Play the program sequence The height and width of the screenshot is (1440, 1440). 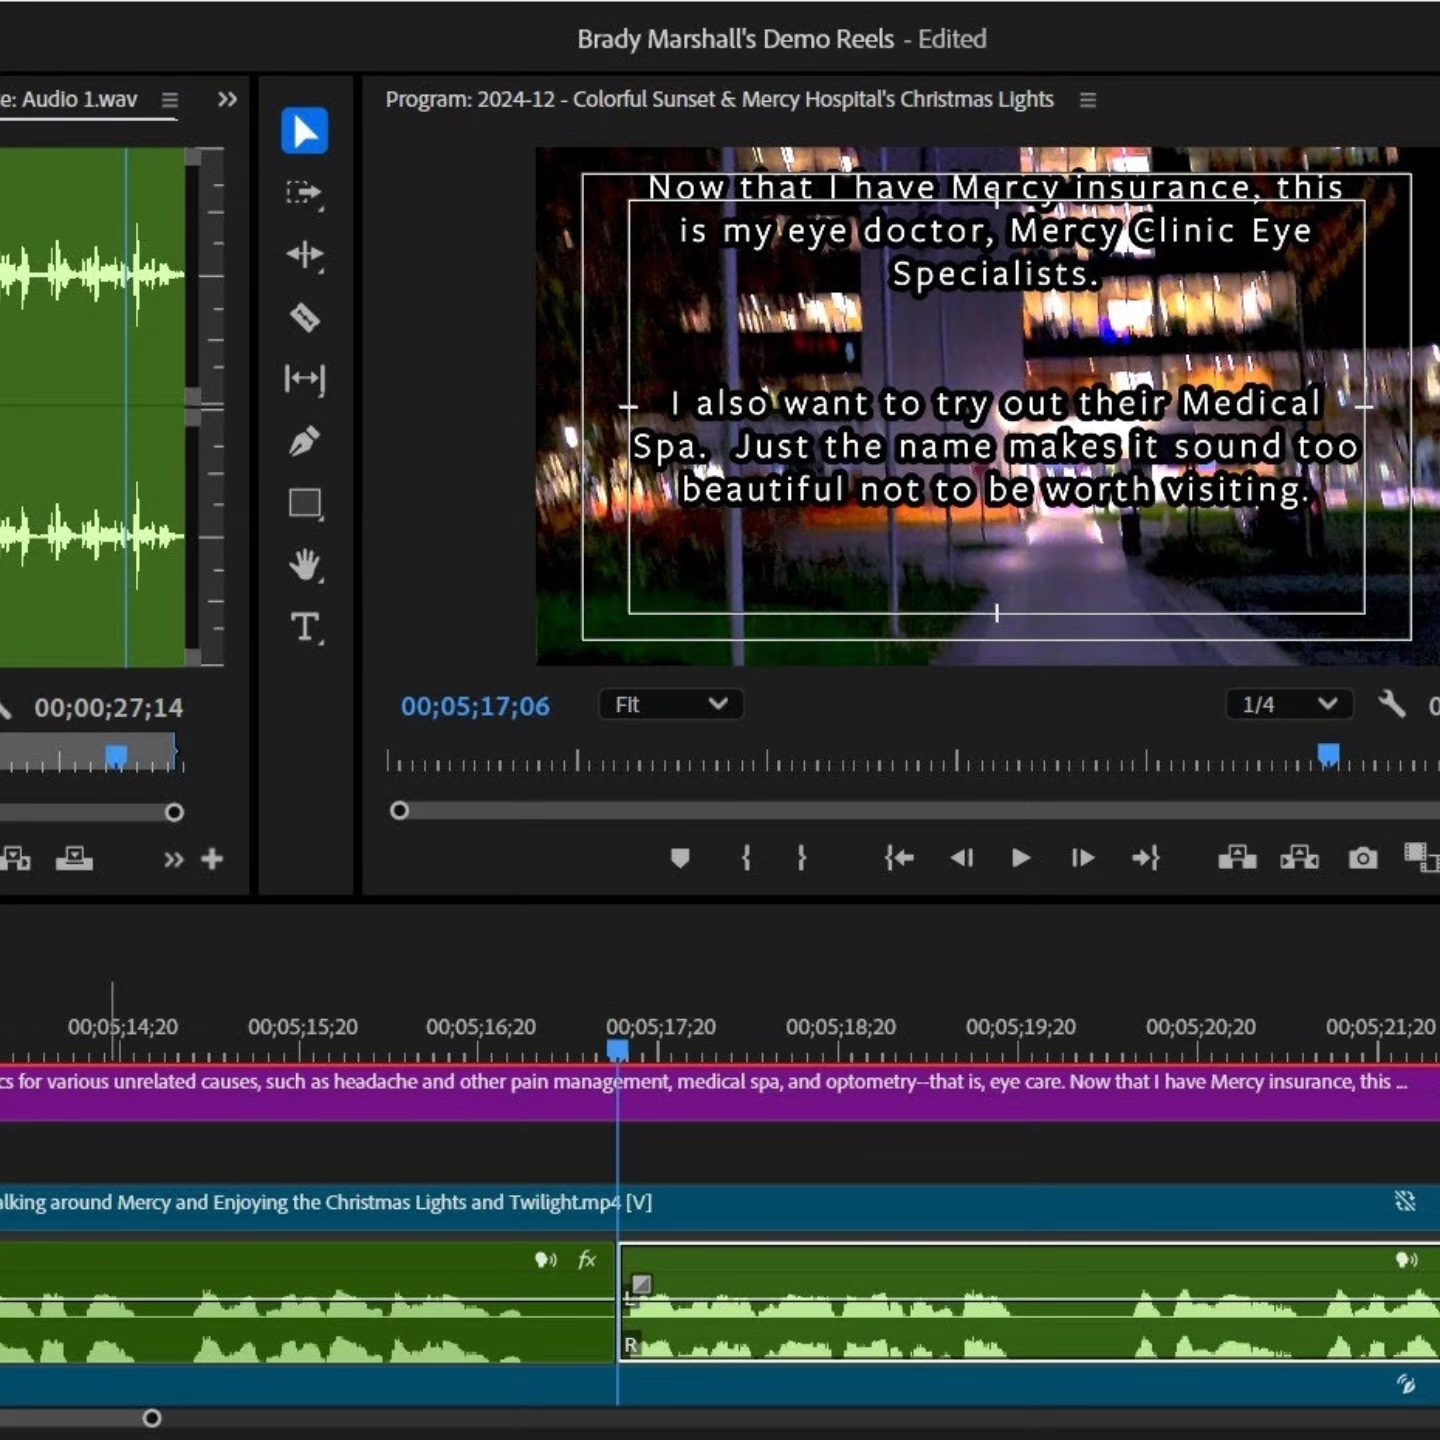[1021, 858]
